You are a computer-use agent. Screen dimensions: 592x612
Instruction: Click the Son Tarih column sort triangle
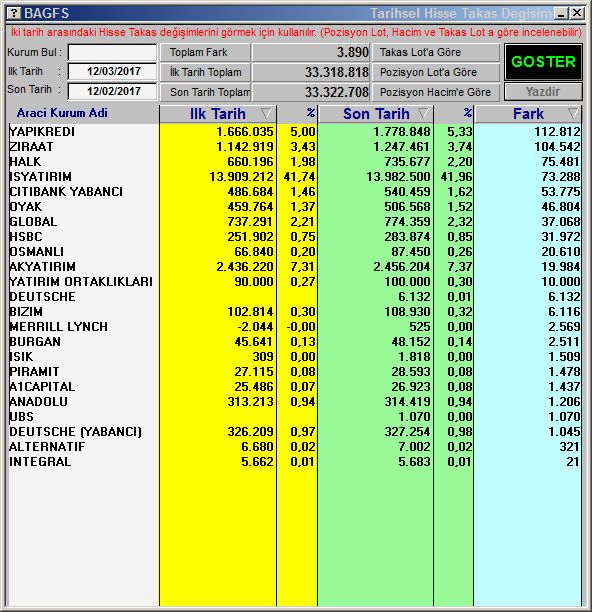(424, 114)
